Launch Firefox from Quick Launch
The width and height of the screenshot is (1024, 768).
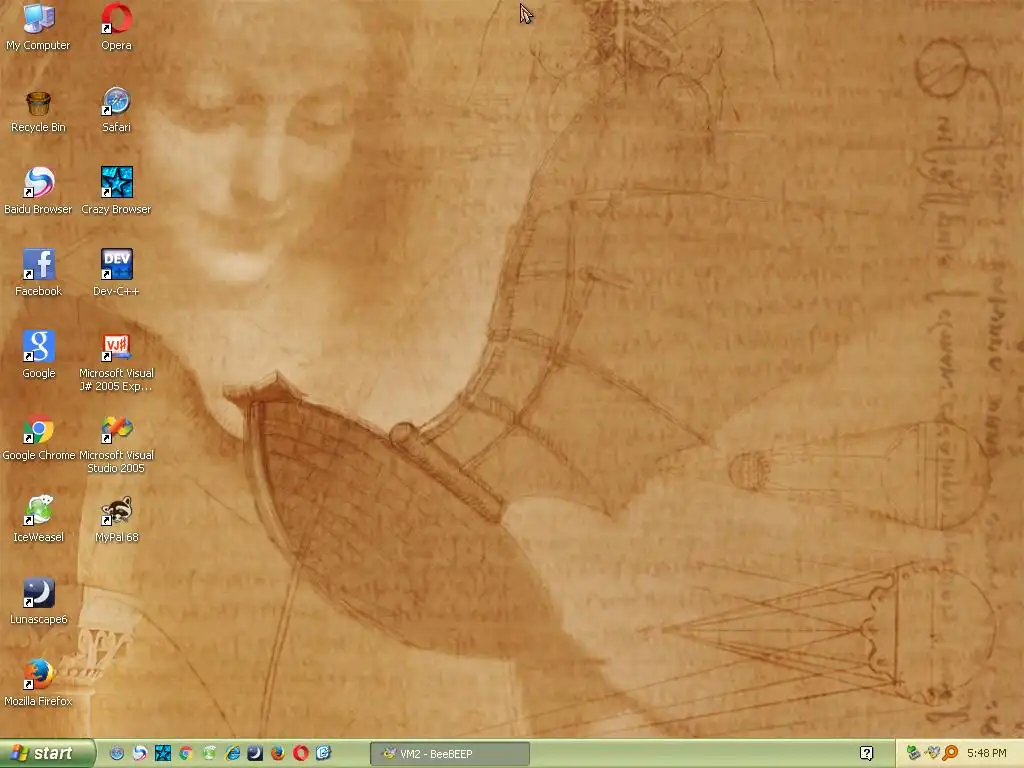(x=278, y=754)
